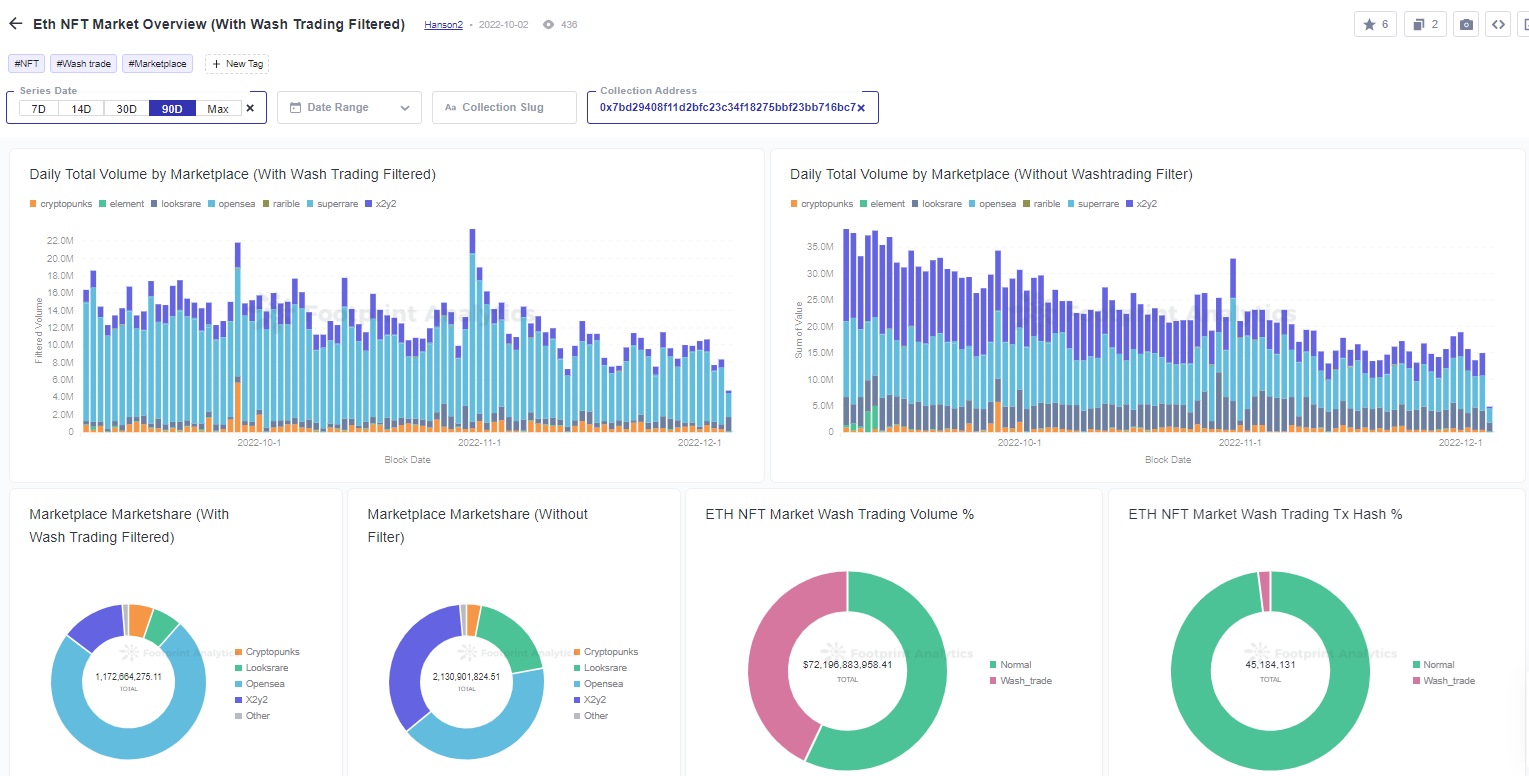Open embed code via the <> icon

click(1497, 23)
